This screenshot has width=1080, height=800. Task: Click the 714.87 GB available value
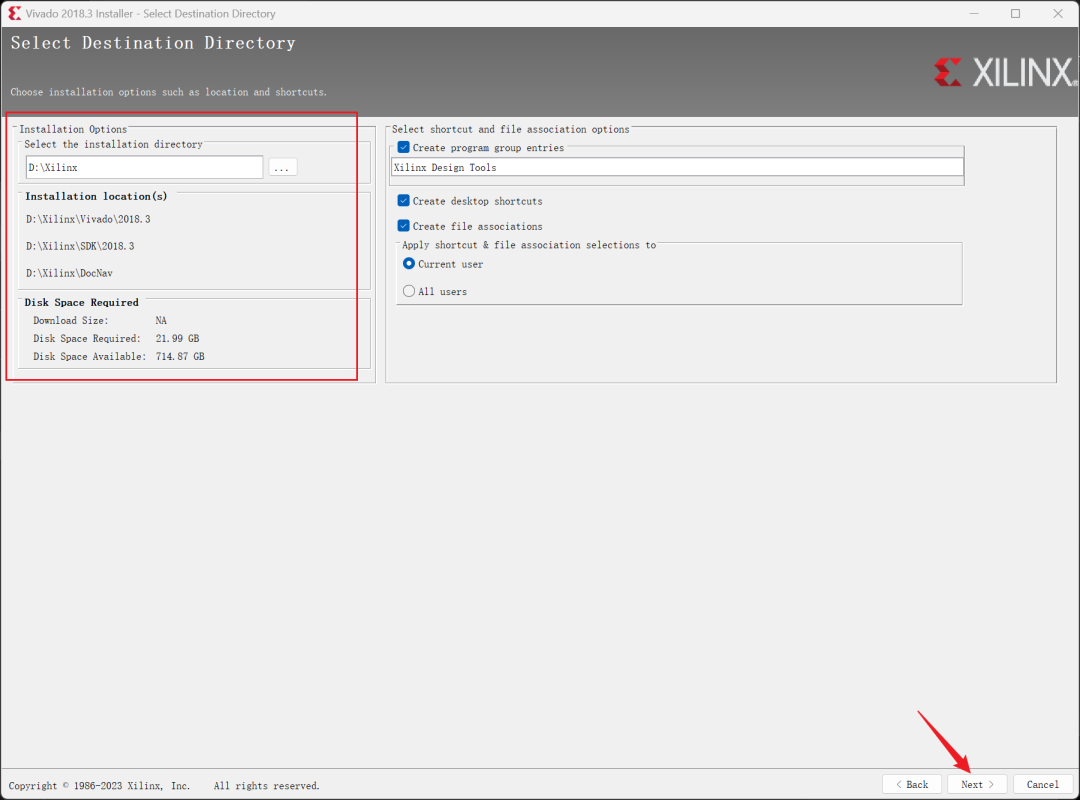[x=180, y=356]
